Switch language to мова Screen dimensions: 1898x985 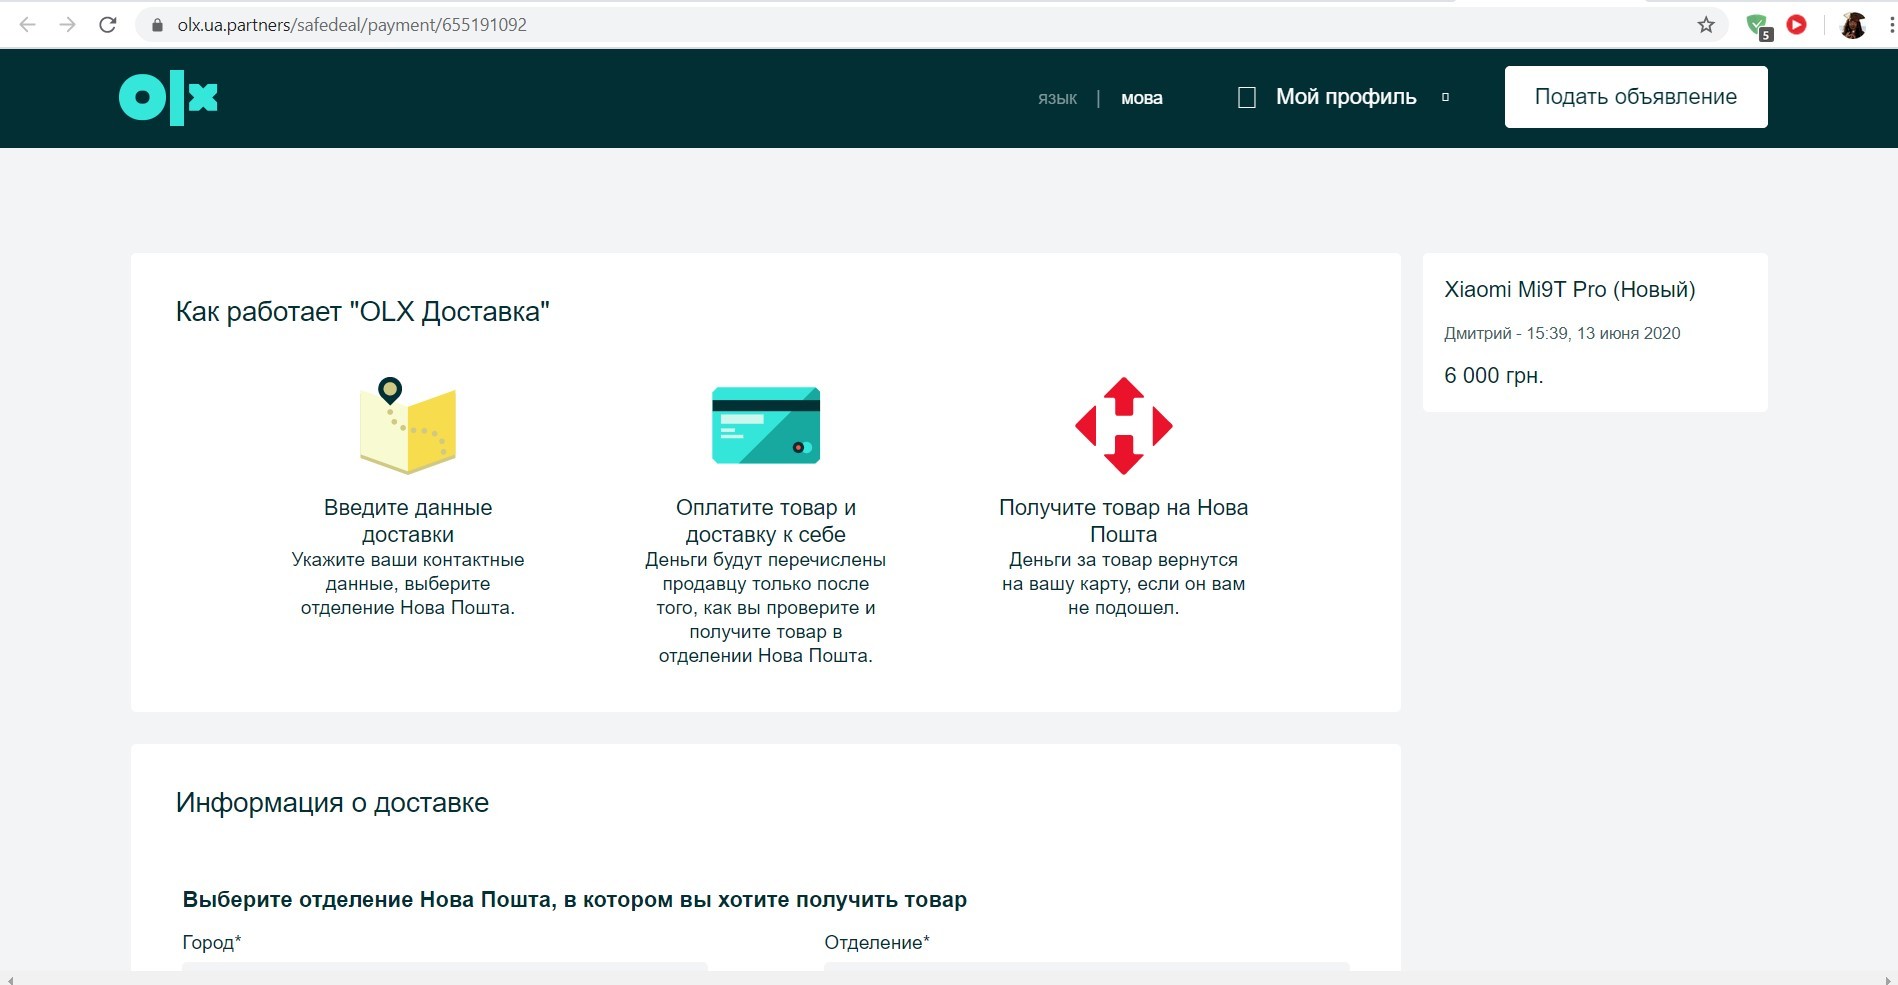[1142, 98]
